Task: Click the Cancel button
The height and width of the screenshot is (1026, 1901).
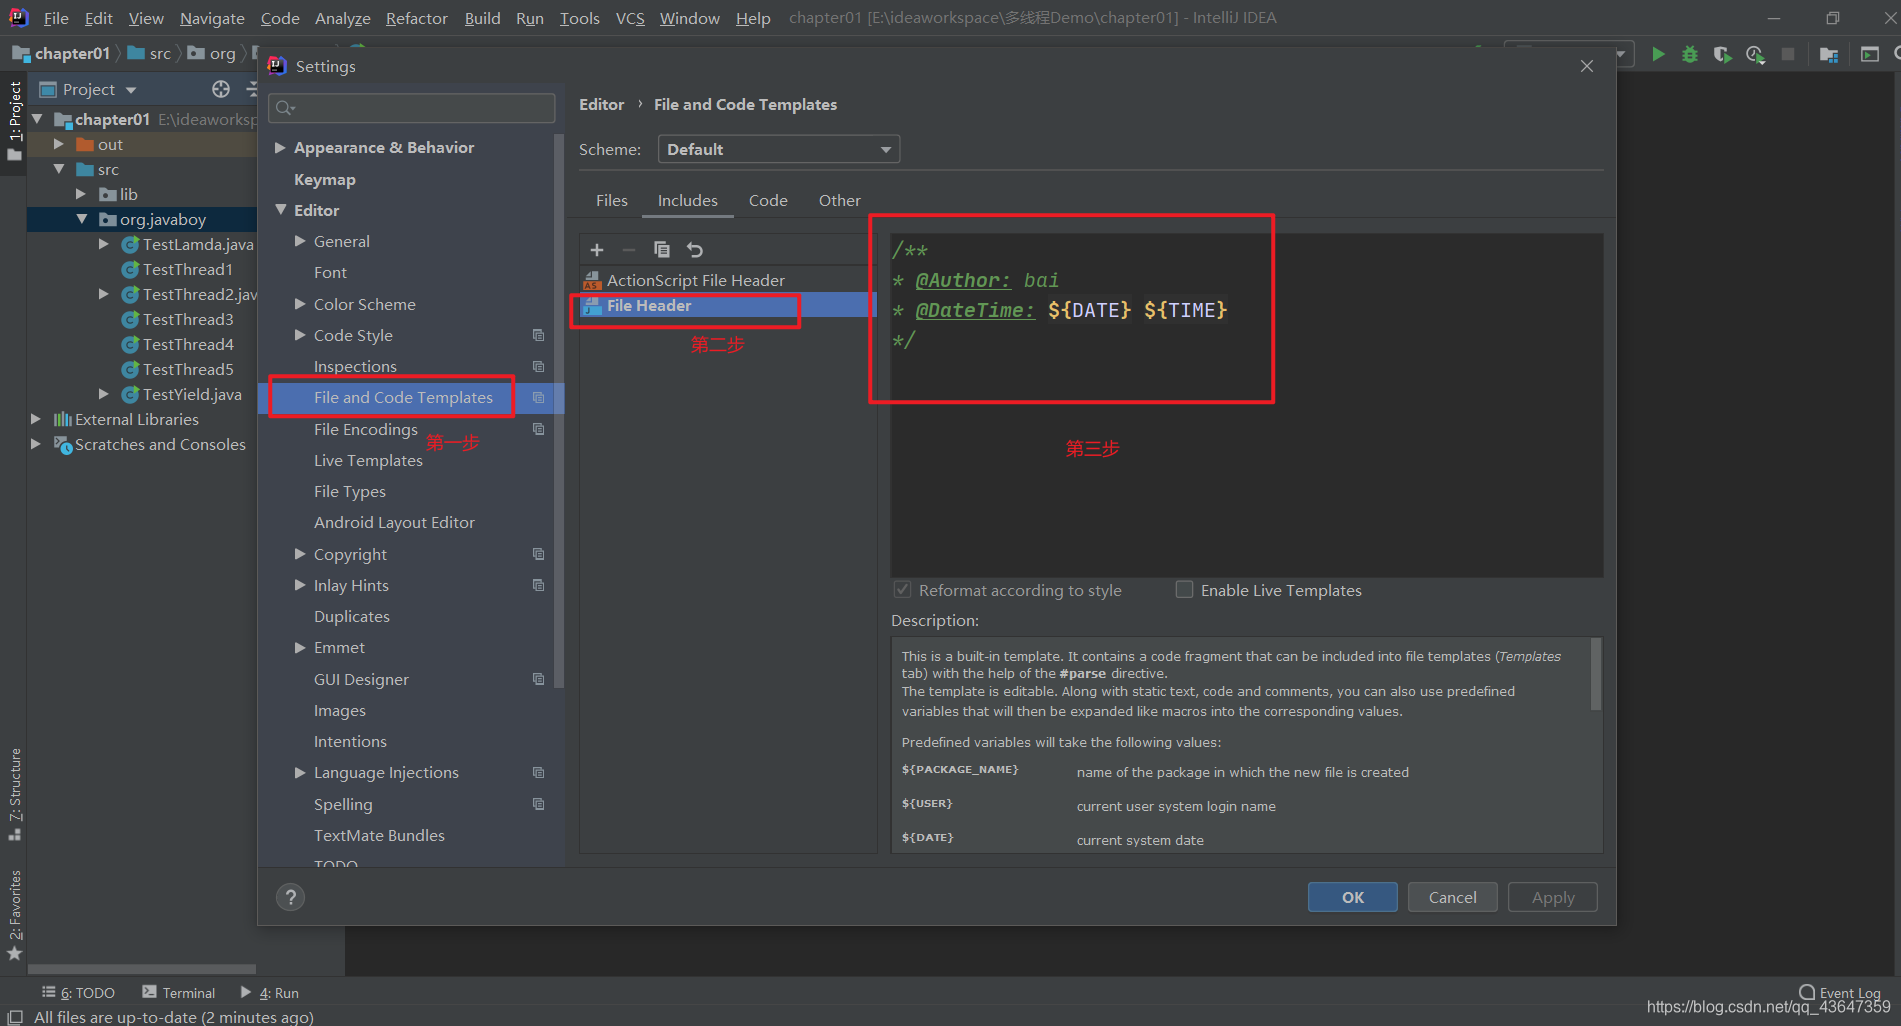Action: pos(1452,897)
